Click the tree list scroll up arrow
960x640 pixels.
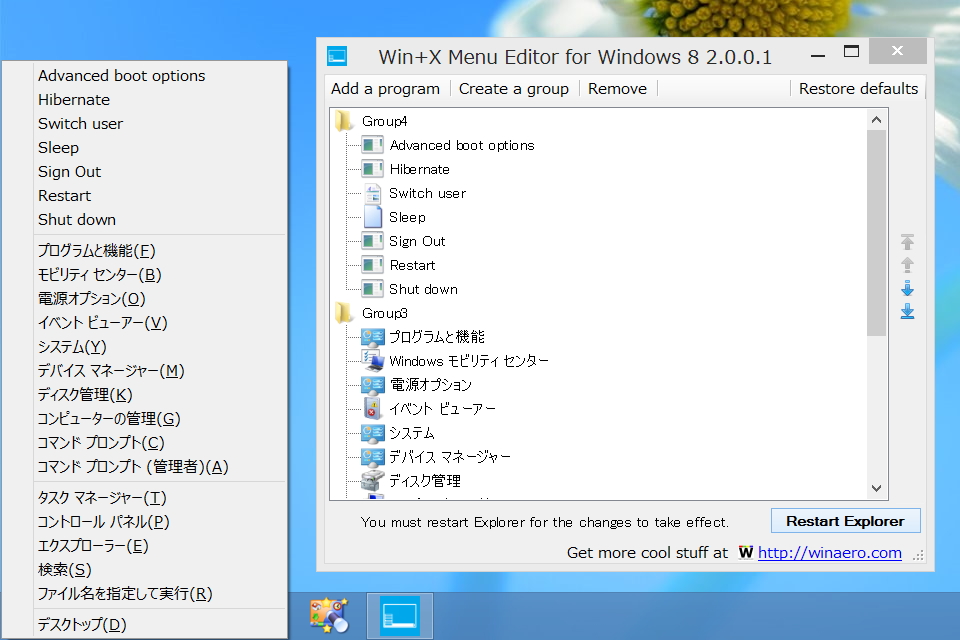pos(877,119)
